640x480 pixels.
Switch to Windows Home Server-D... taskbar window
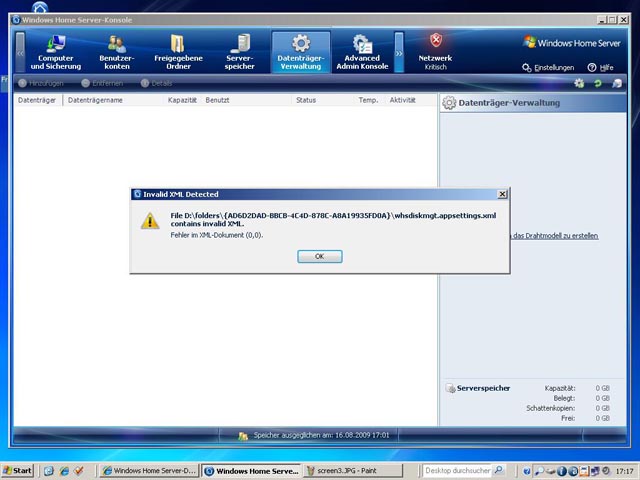pos(149,471)
